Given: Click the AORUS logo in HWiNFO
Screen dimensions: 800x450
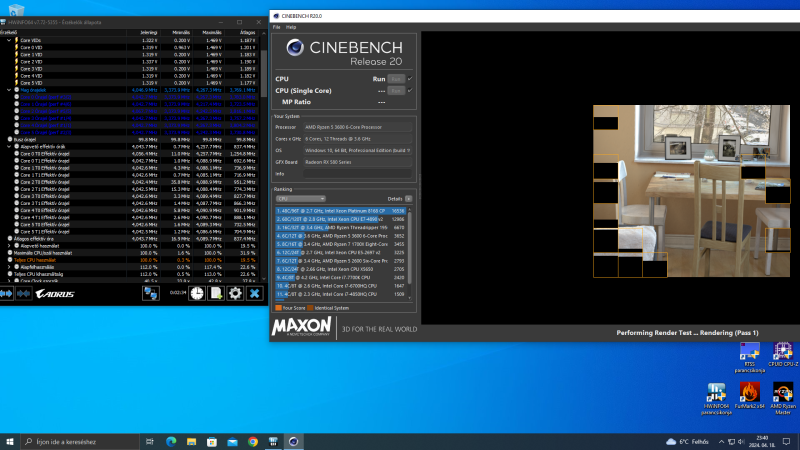Looking at the screenshot, I should tap(55, 294).
